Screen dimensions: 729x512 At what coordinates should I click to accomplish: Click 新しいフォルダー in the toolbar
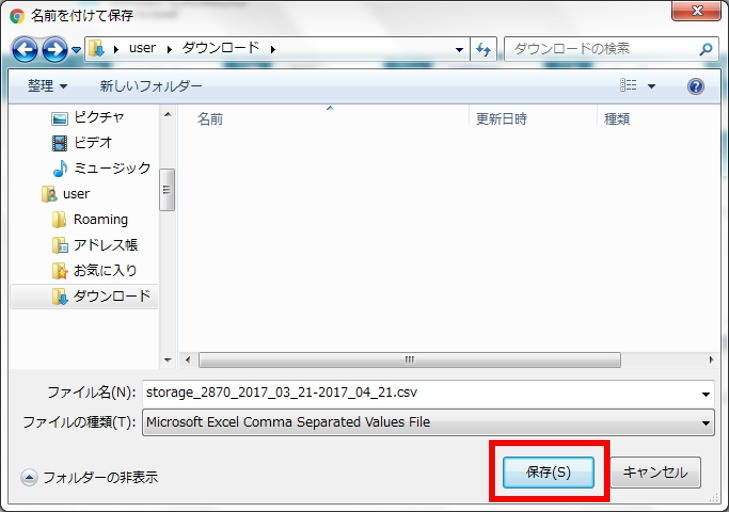151,87
